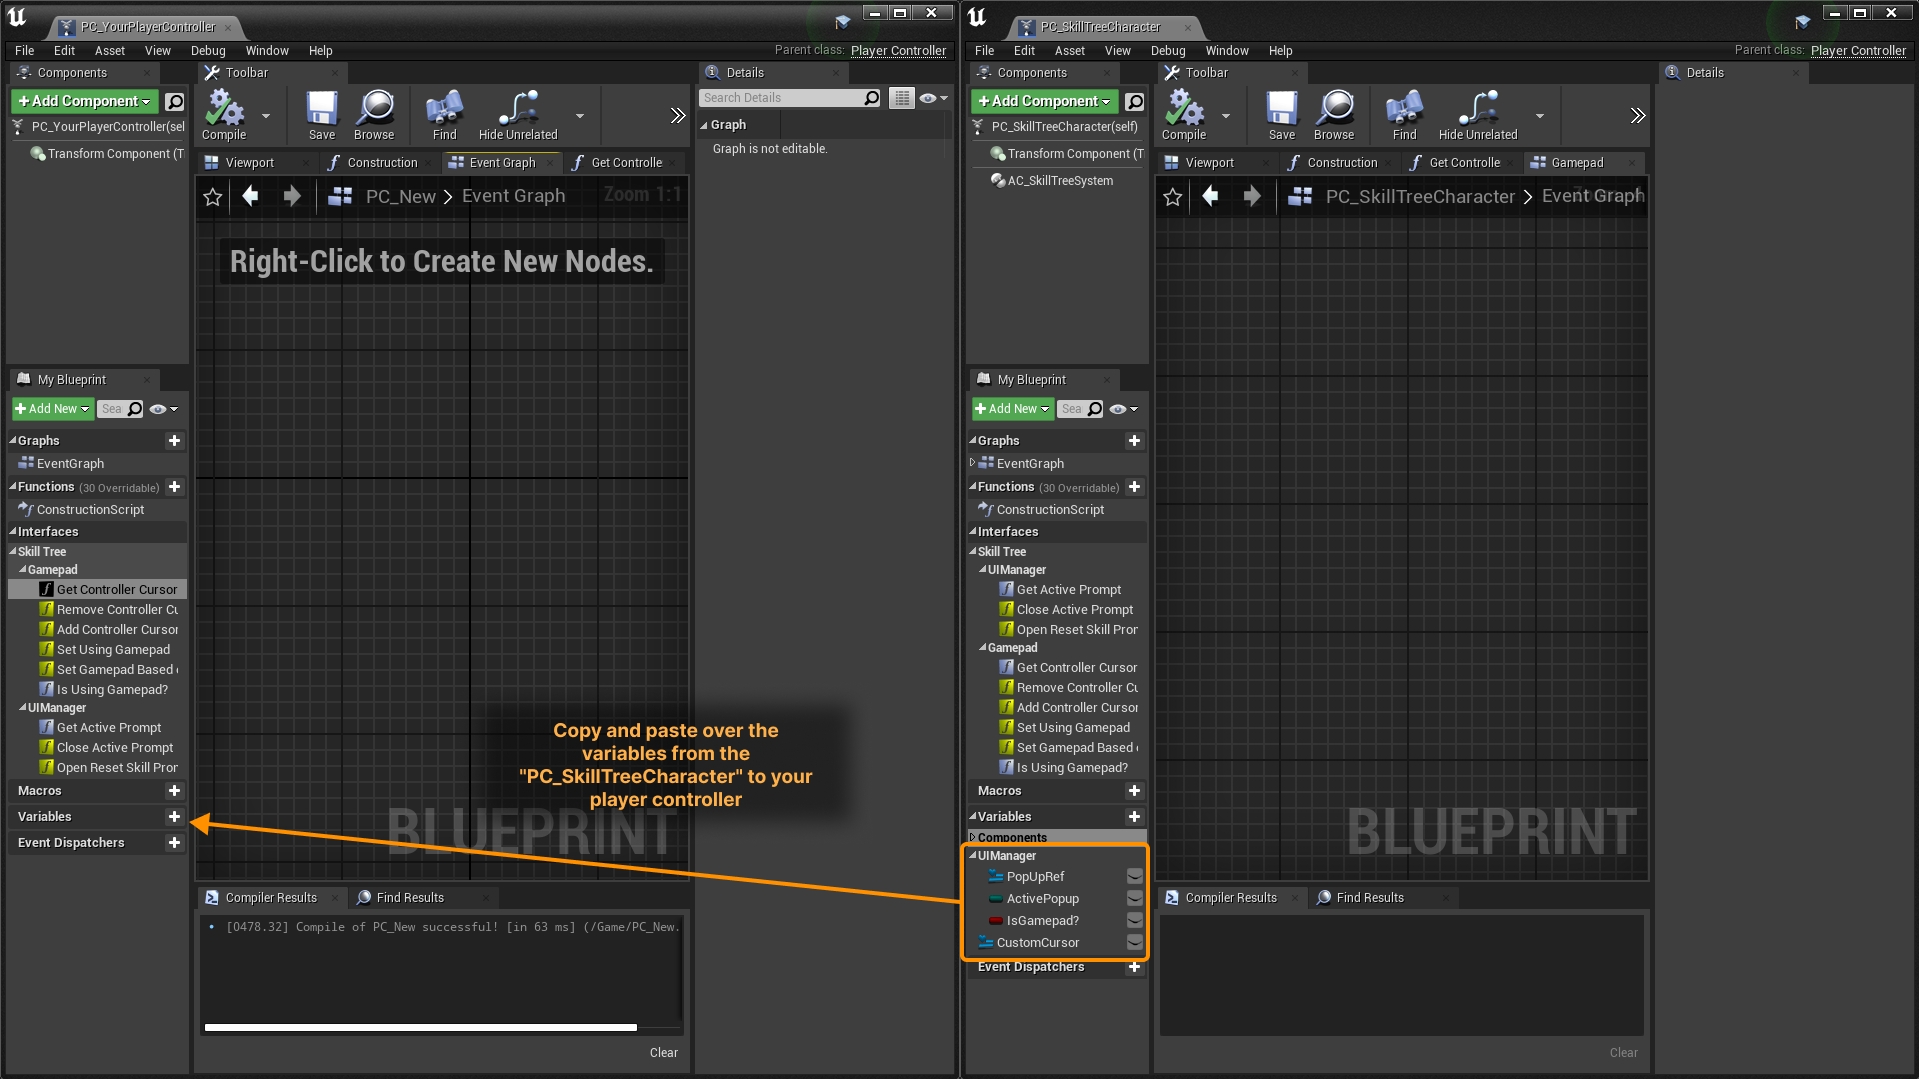Click back arrow in PC_SkillTreeCharacter graph navigation
This screenshot has width=1919, height=1079.
(1210, 197)
